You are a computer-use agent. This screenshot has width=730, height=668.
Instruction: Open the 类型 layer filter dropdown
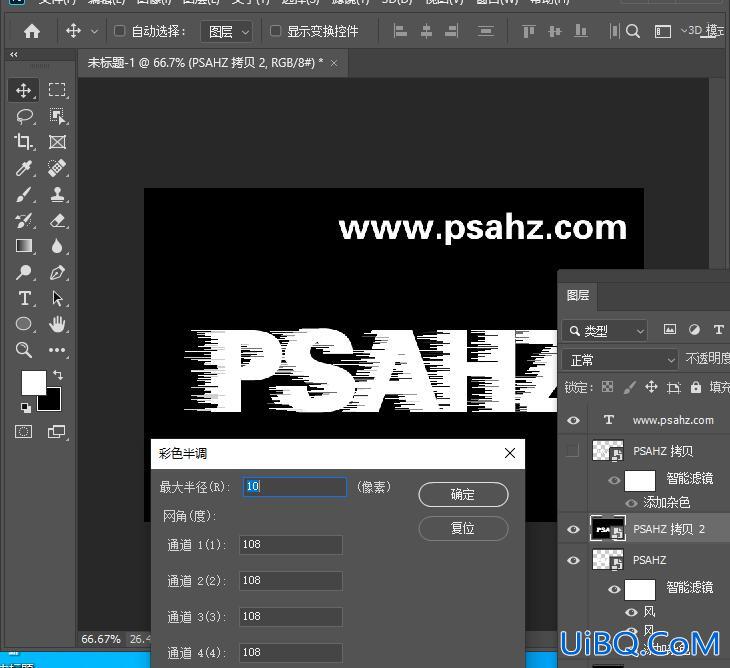click(604, 331)
